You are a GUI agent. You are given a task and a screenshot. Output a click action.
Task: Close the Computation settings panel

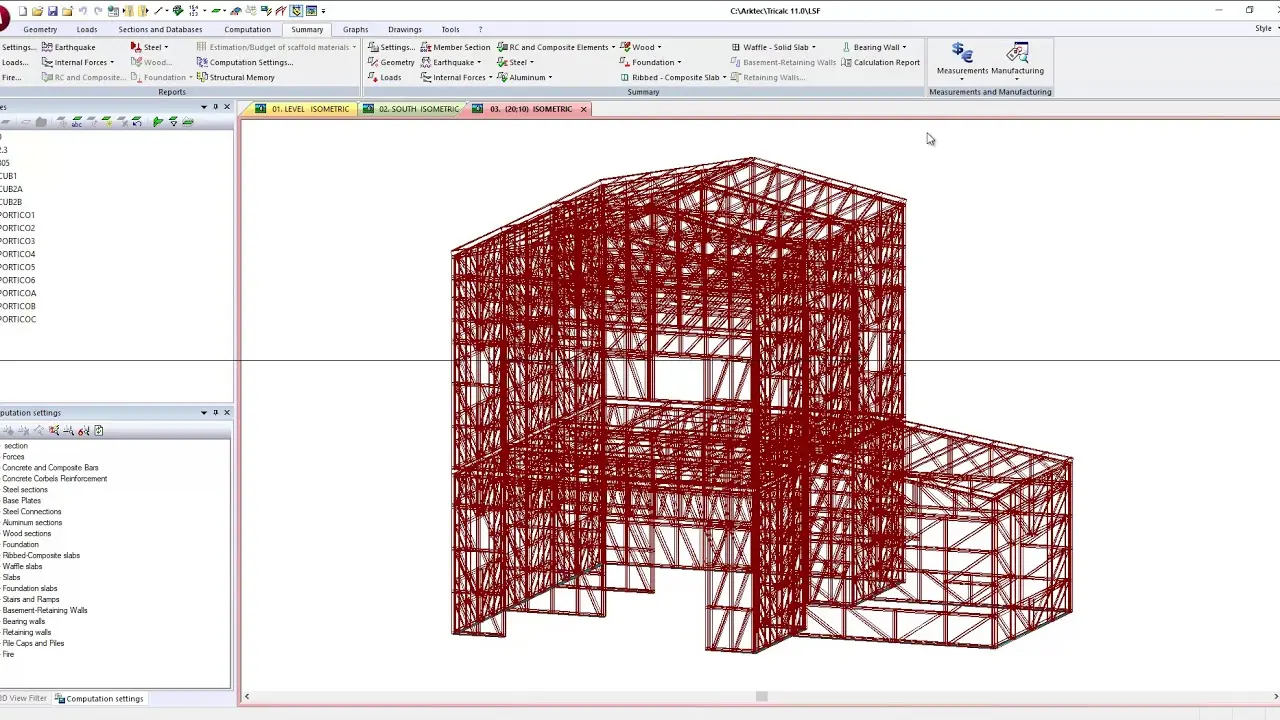coord(227,413)
